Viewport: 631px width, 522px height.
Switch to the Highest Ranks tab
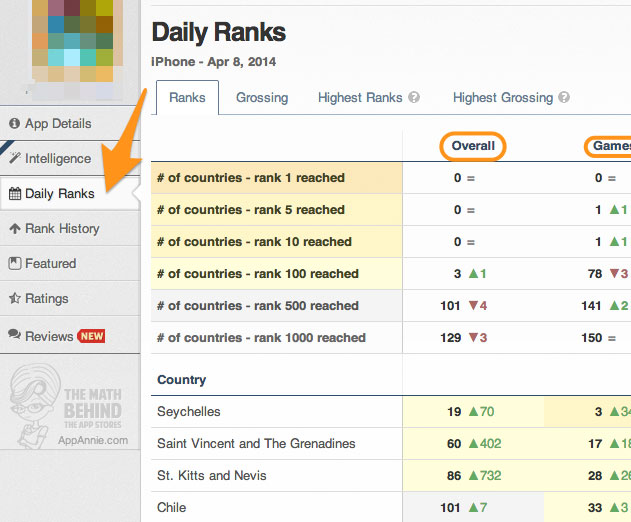point(360,98)
